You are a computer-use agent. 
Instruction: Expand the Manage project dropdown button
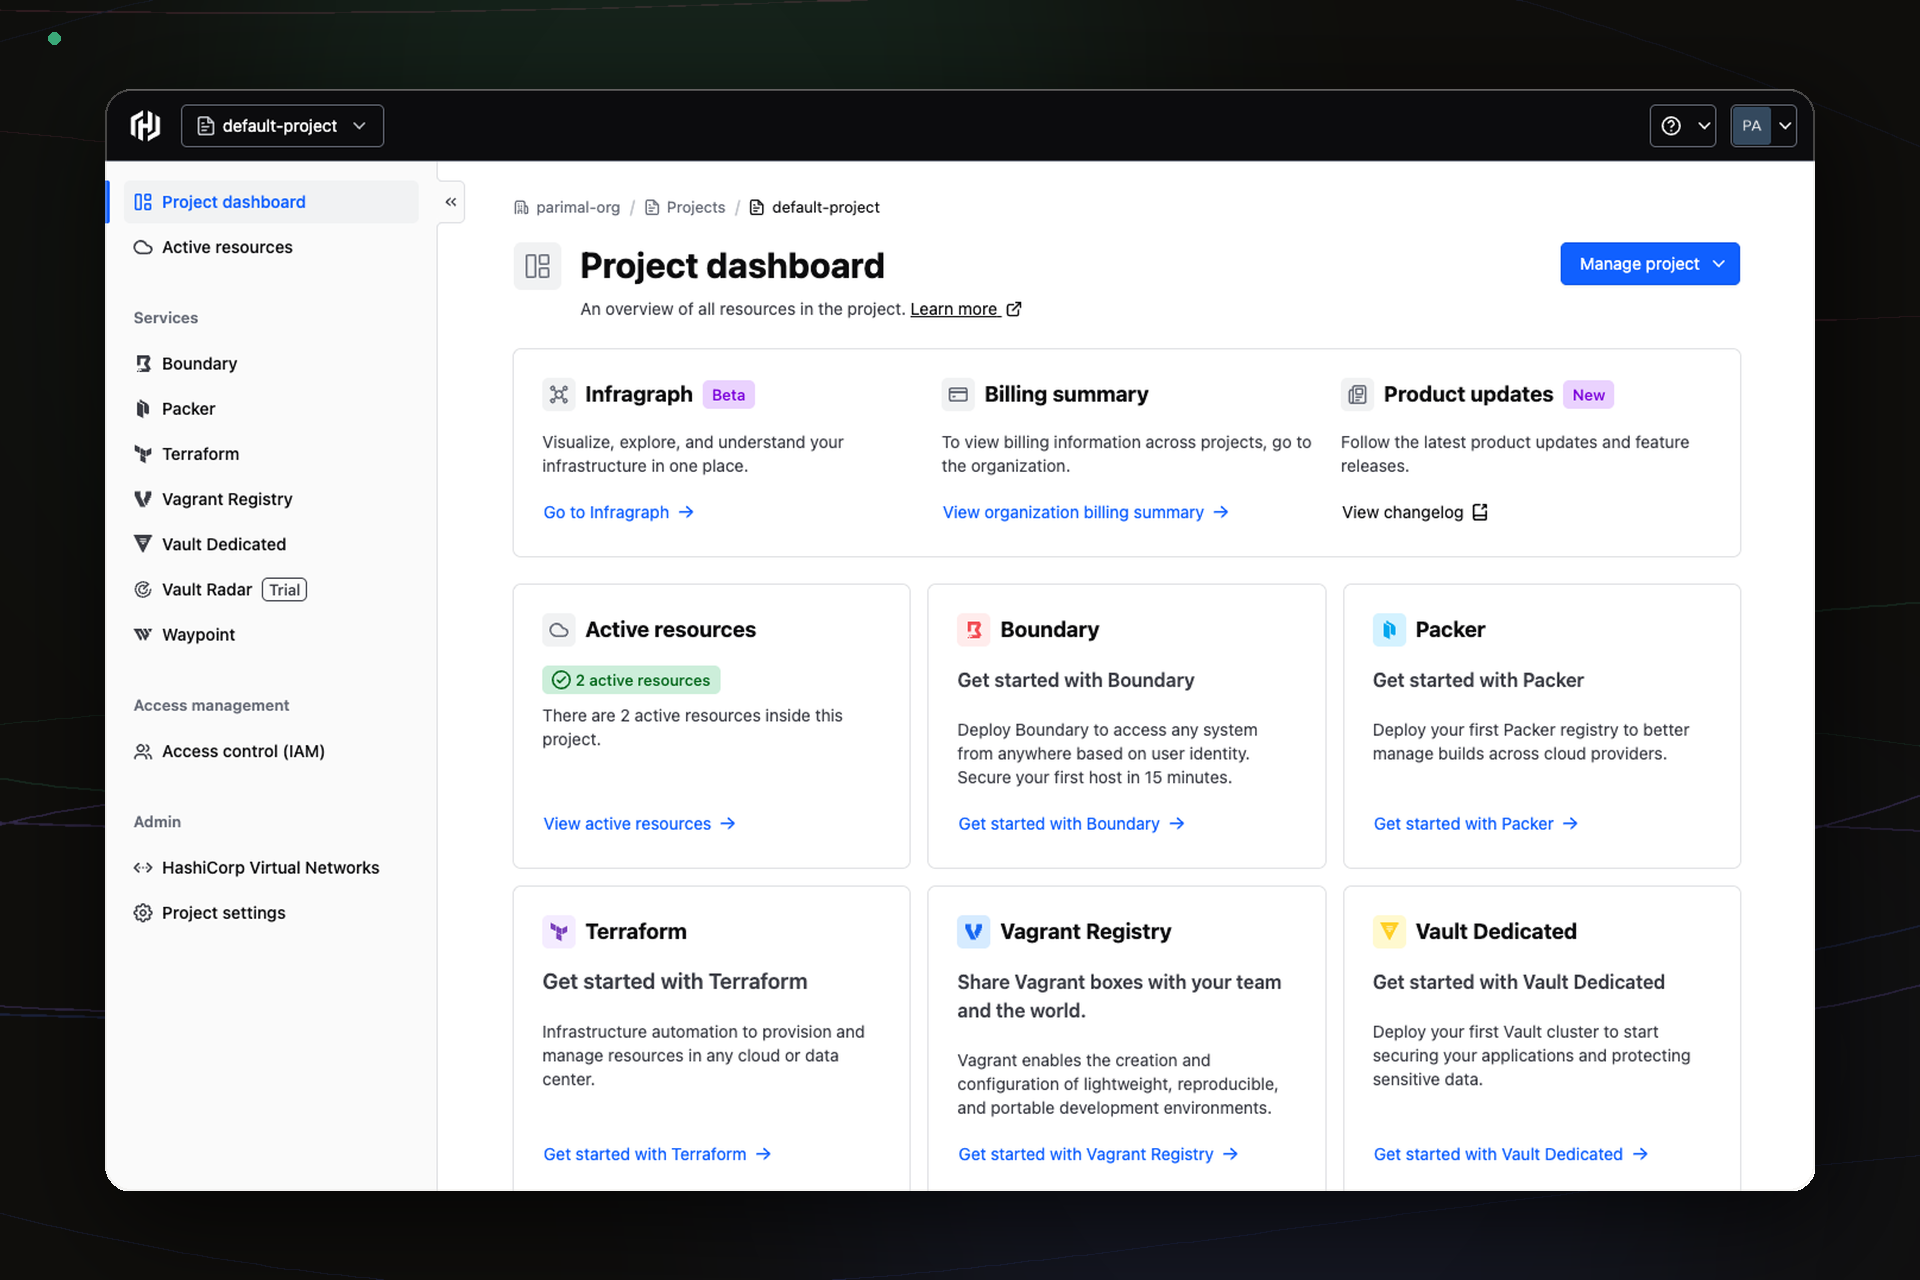coord(1650,264)
